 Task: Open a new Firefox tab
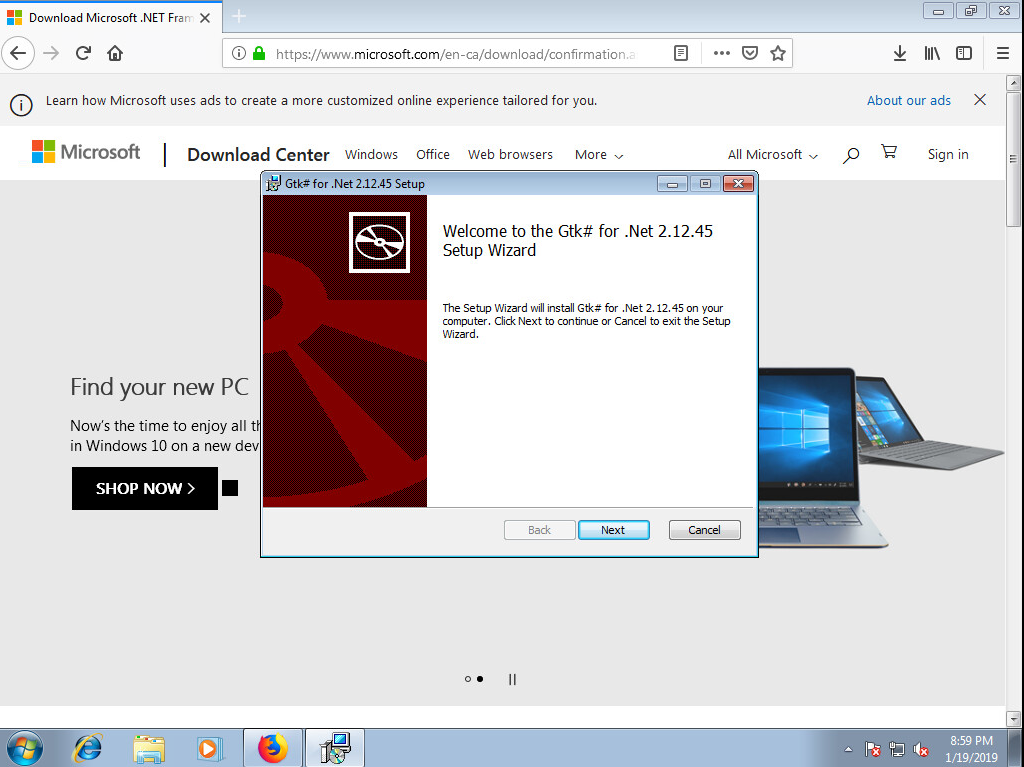click(239, 17)
